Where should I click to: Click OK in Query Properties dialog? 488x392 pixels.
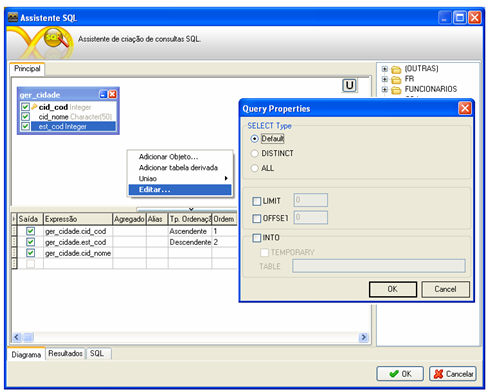point(393,289)
